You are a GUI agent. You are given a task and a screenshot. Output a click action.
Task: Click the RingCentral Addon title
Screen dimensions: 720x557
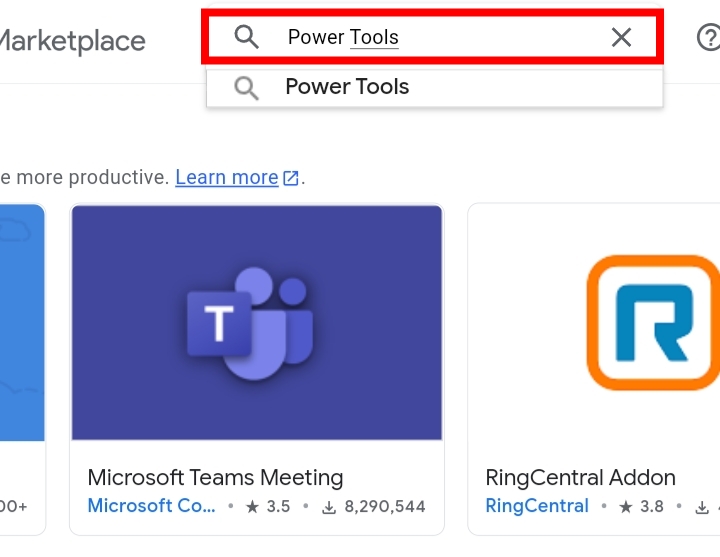[x=580, y=478]
